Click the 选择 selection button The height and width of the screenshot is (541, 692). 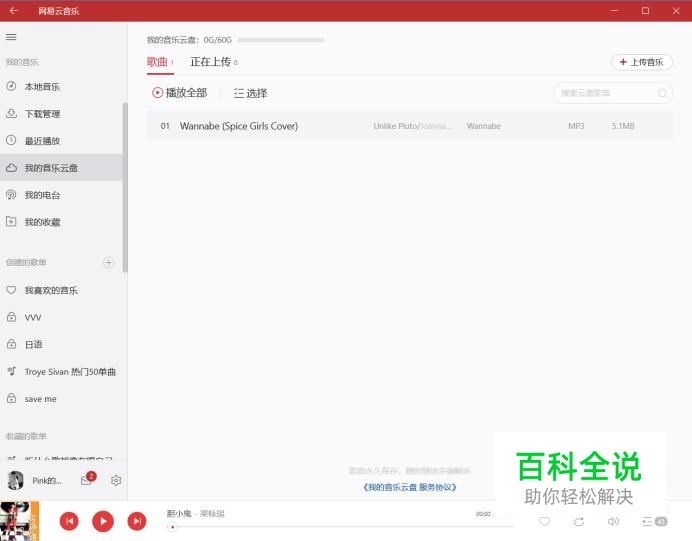pyautogui.click(x=250, y=93)
